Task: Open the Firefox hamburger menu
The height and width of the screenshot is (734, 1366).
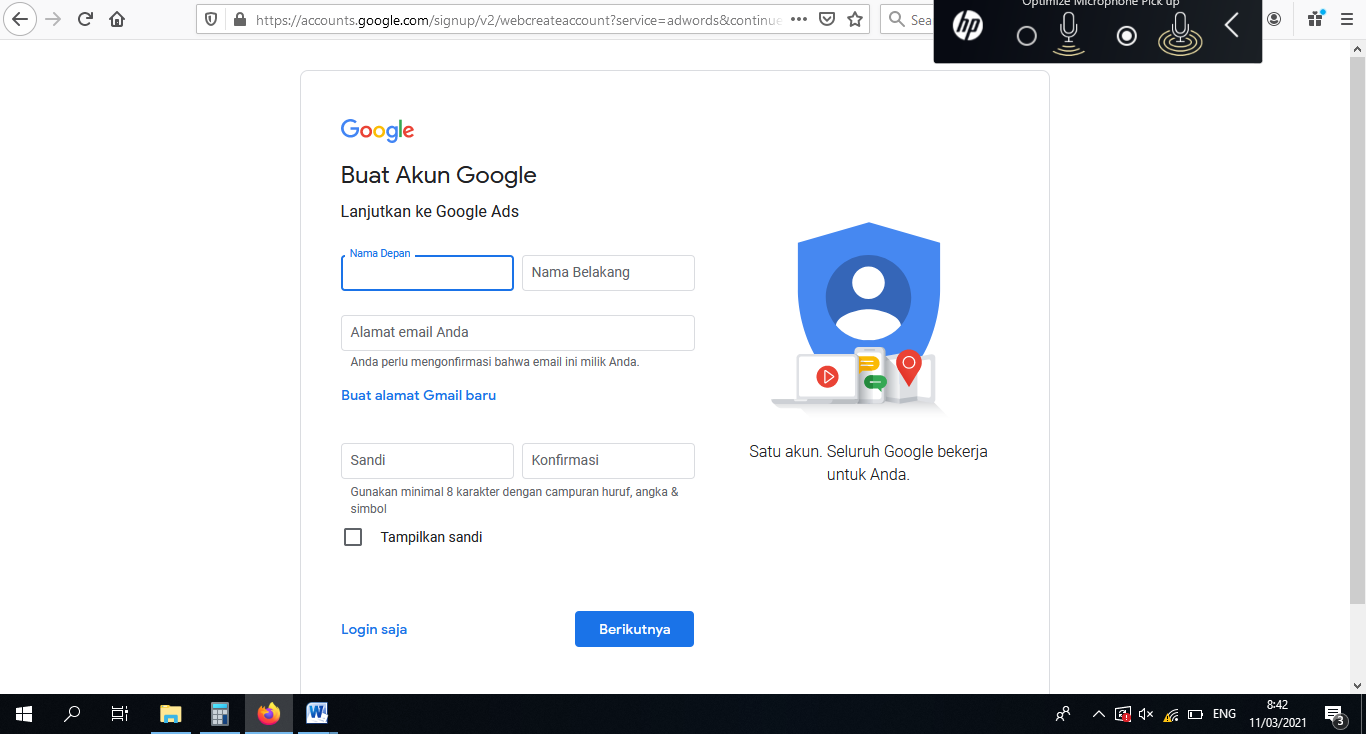Action: point(1347,19)
